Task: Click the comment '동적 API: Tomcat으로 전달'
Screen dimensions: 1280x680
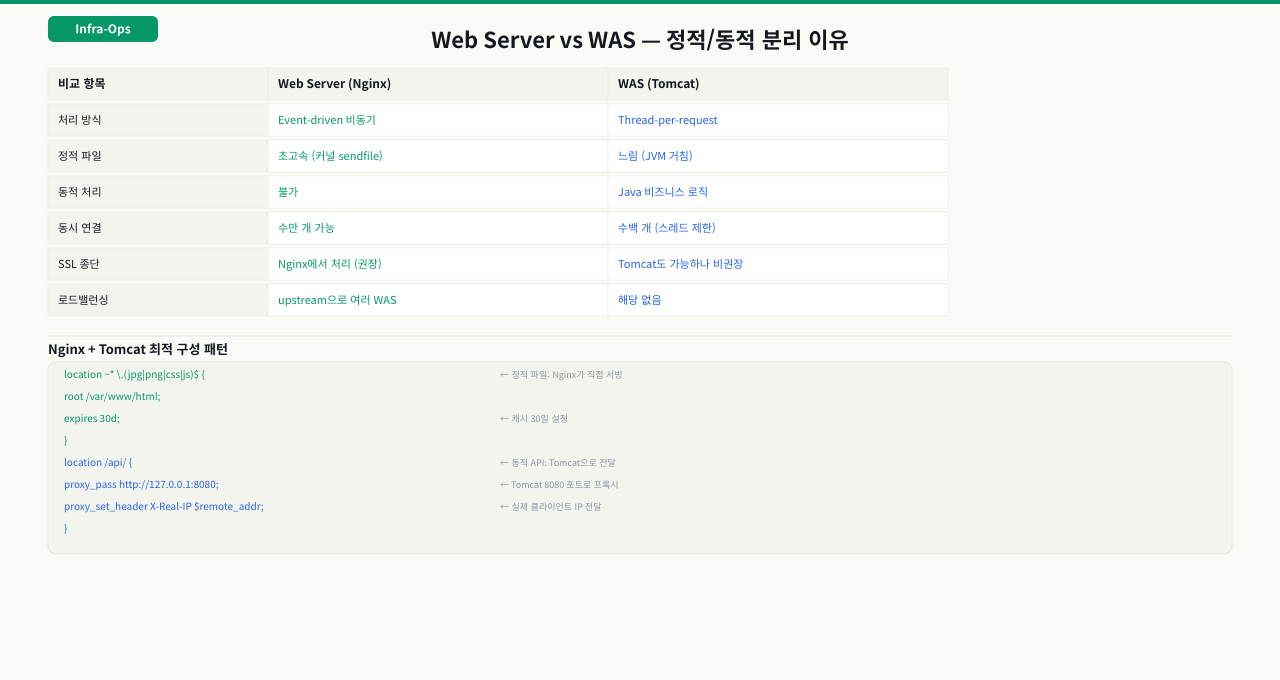Action: pyautogui.click(x=563, y=463)
